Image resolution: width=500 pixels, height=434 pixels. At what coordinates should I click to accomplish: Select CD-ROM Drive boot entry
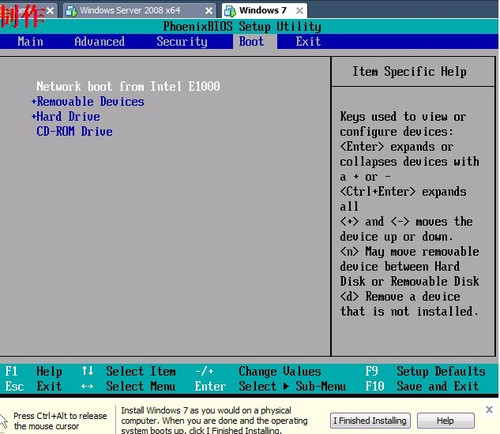pos(74,131)
